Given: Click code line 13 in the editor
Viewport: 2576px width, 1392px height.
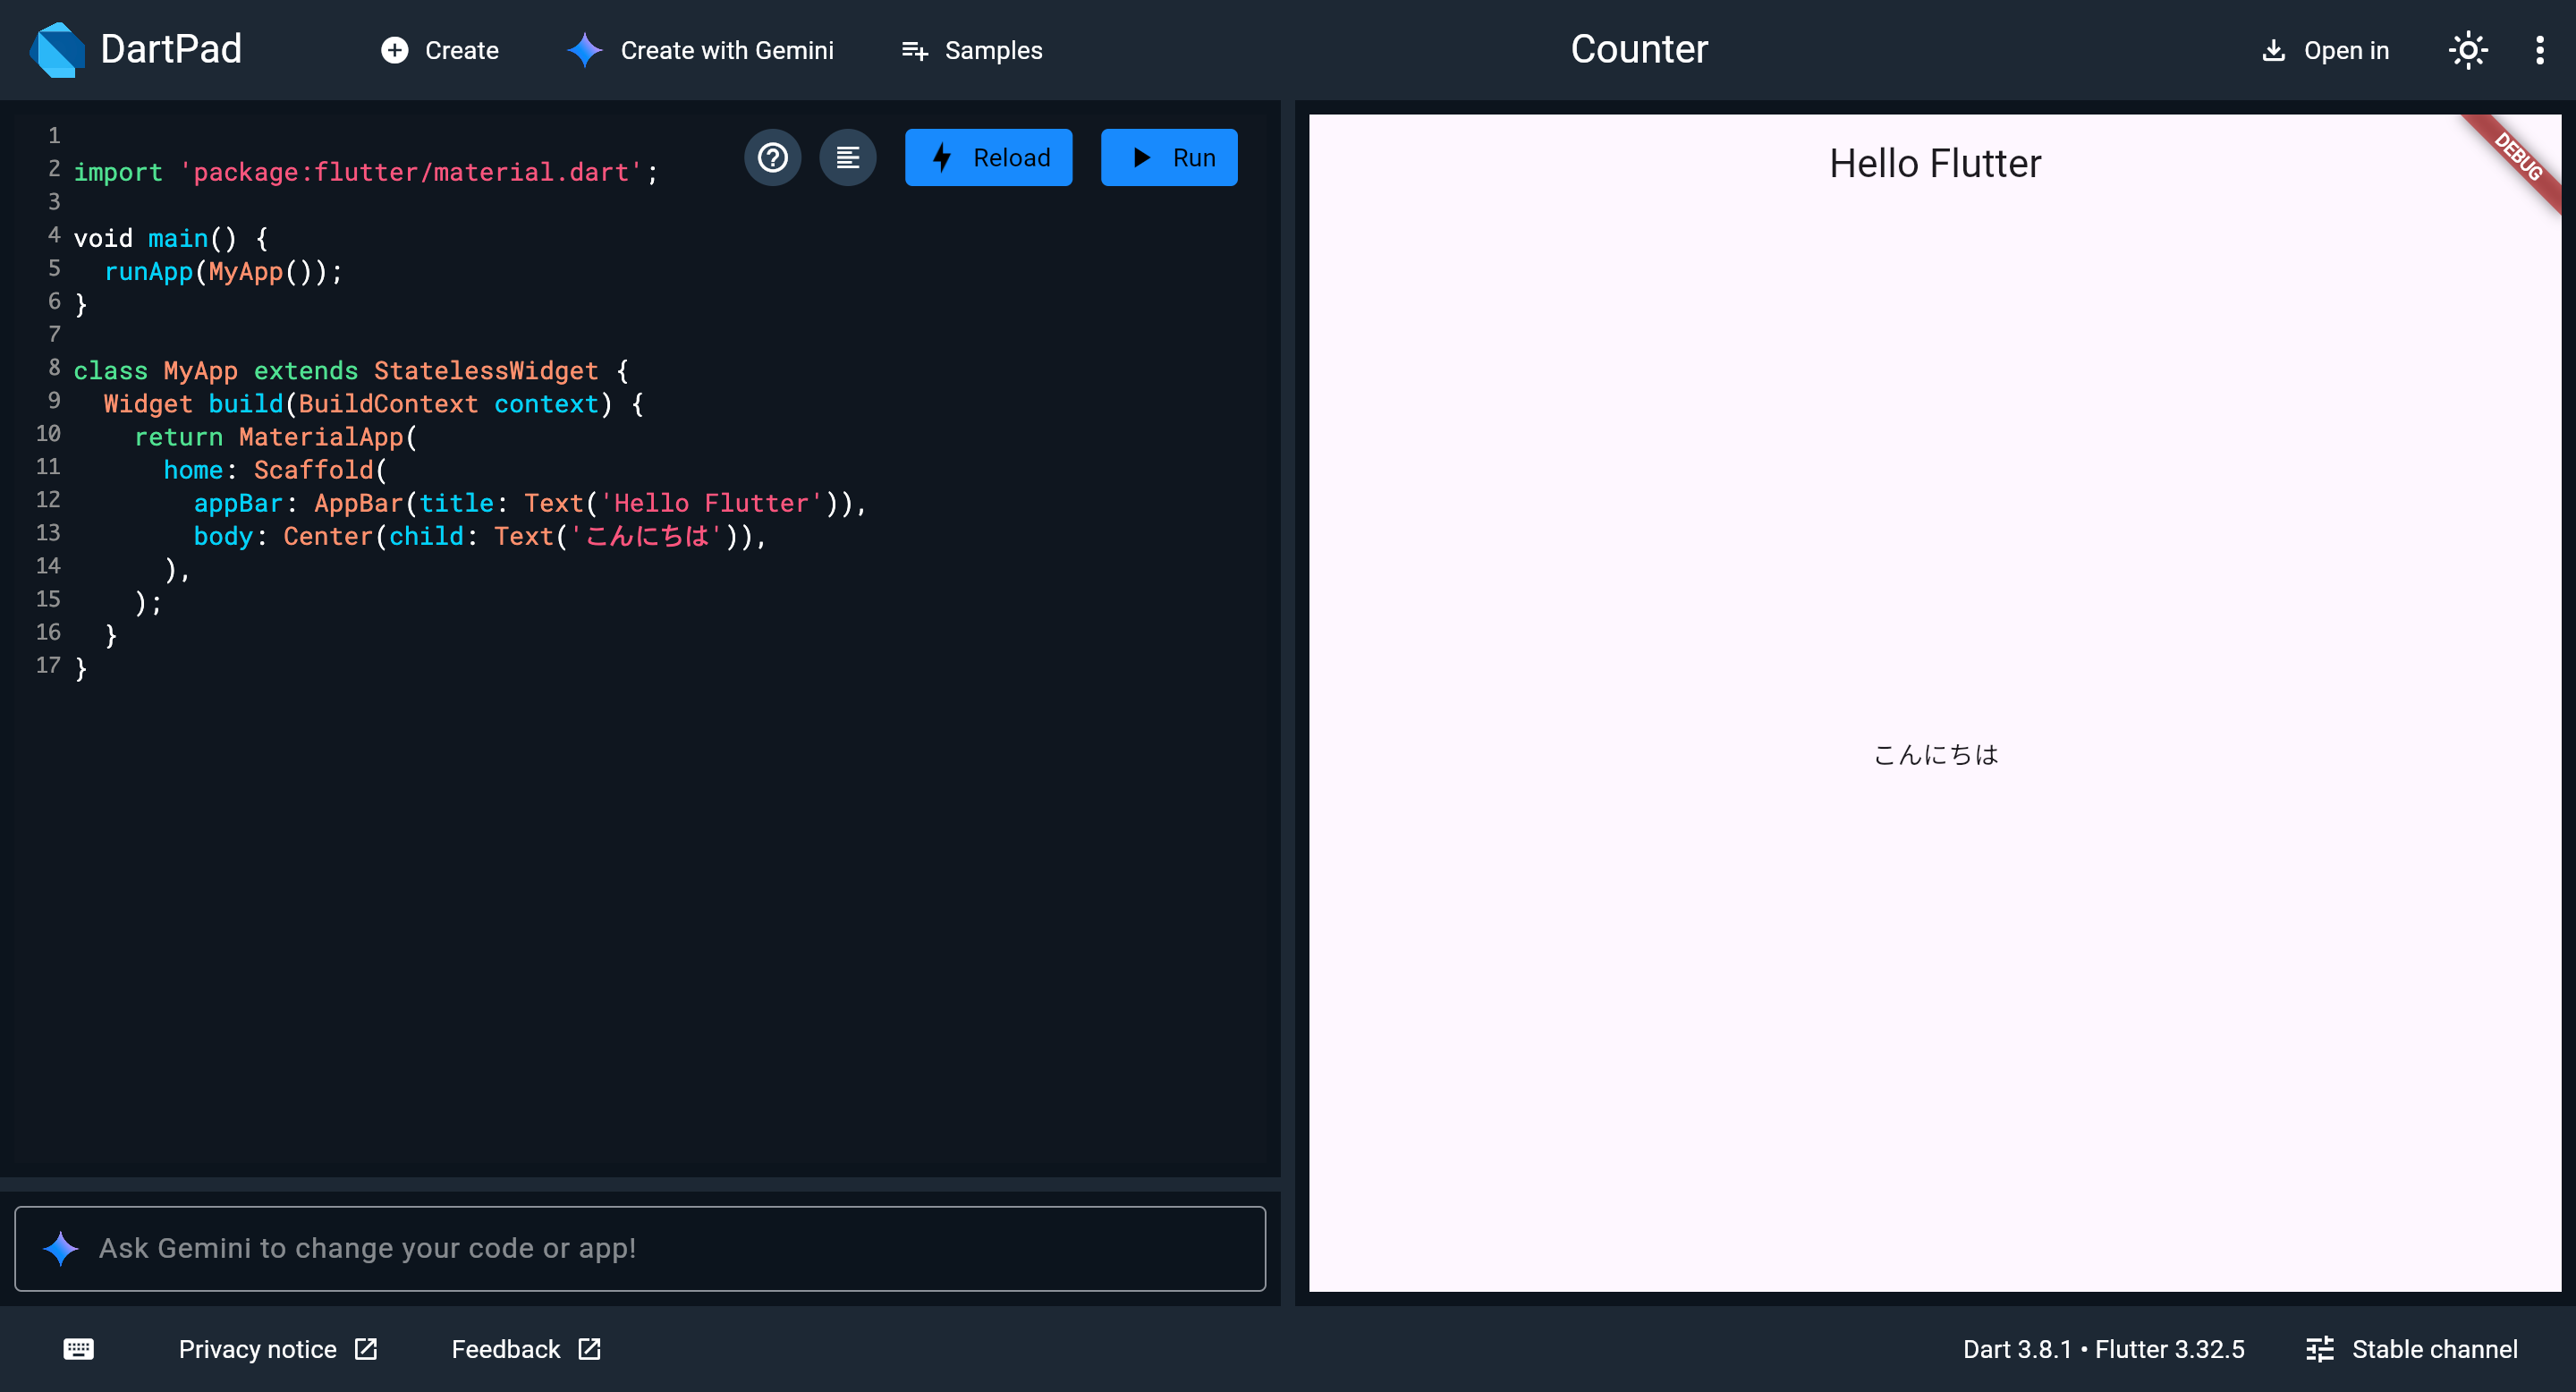Looking at the screenshot, I should coord(480,537).
